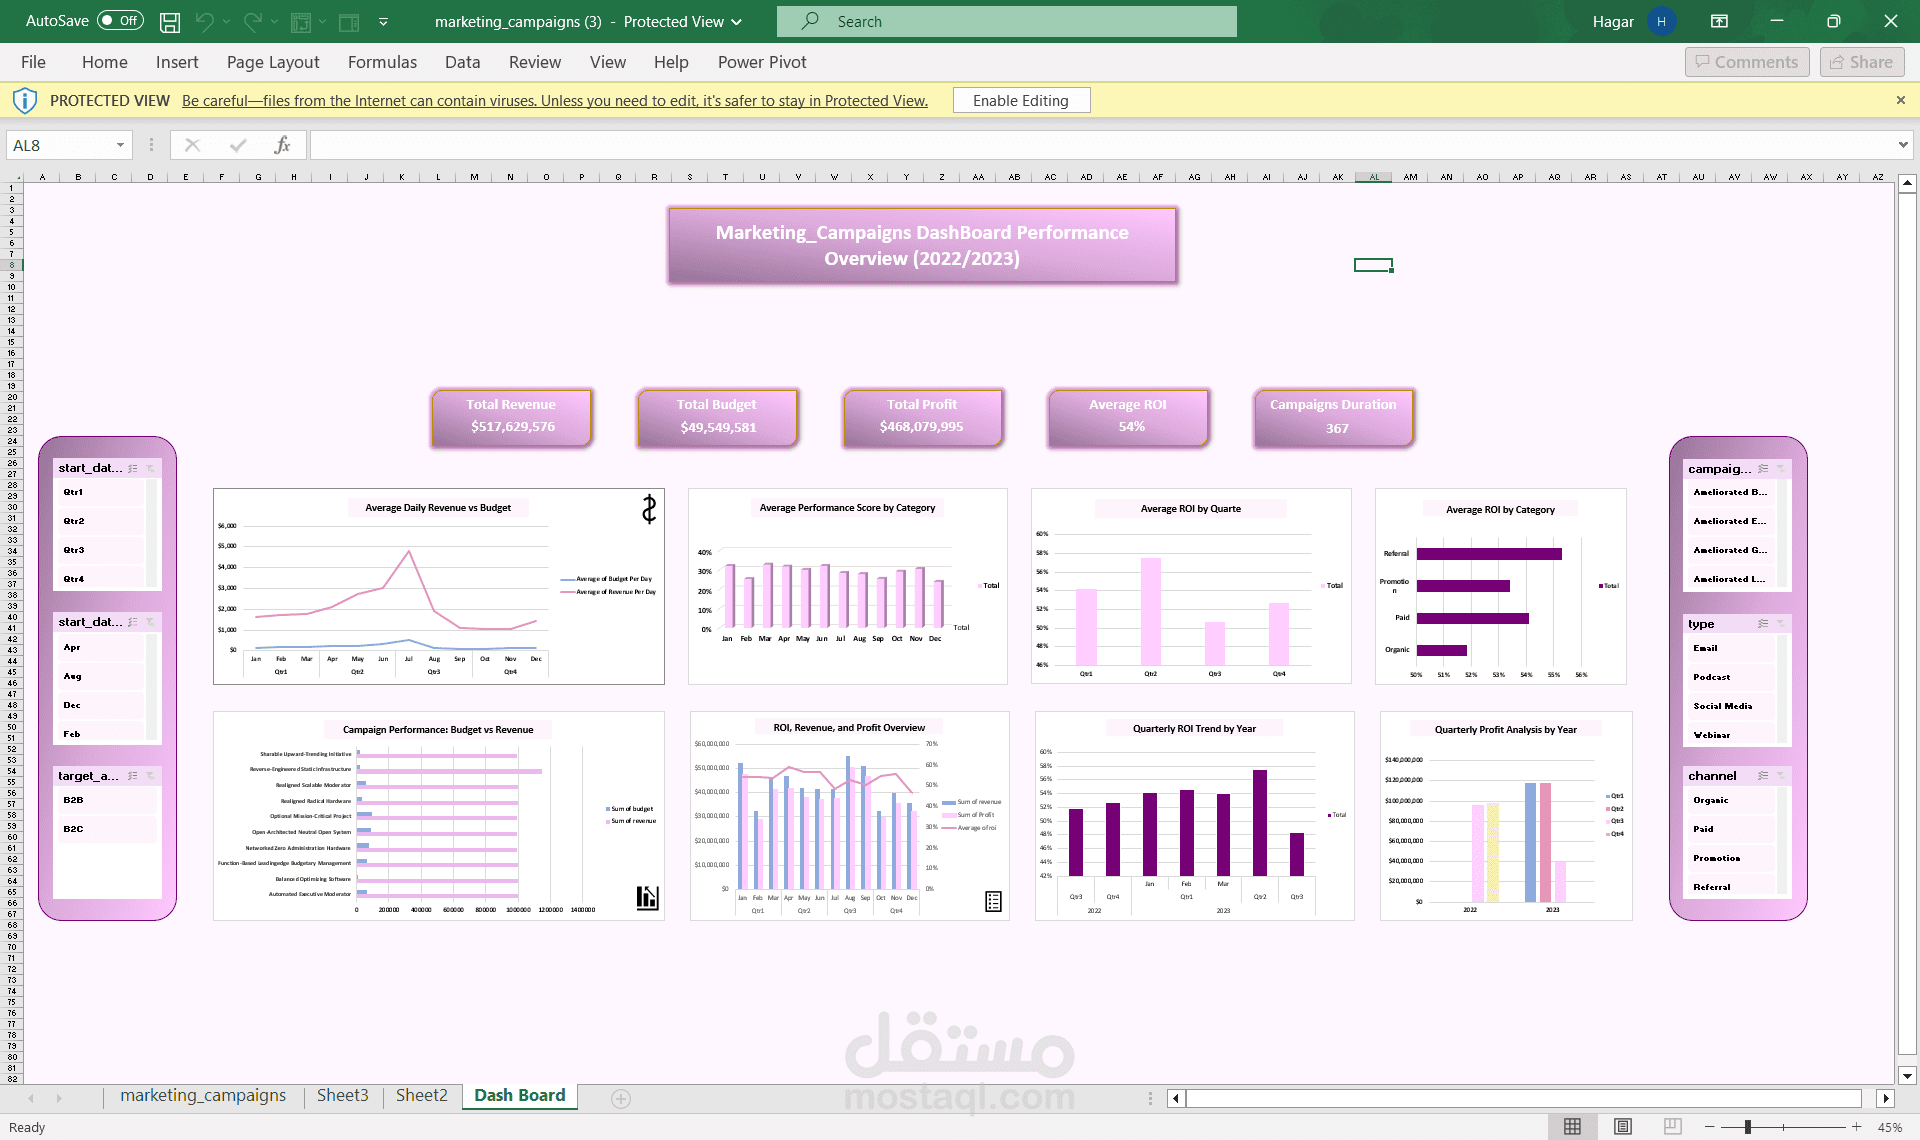The image size is (1920, 1140).
Task: Open the Power Pivot ribbon tab
Action: click(x=761, y=62)
